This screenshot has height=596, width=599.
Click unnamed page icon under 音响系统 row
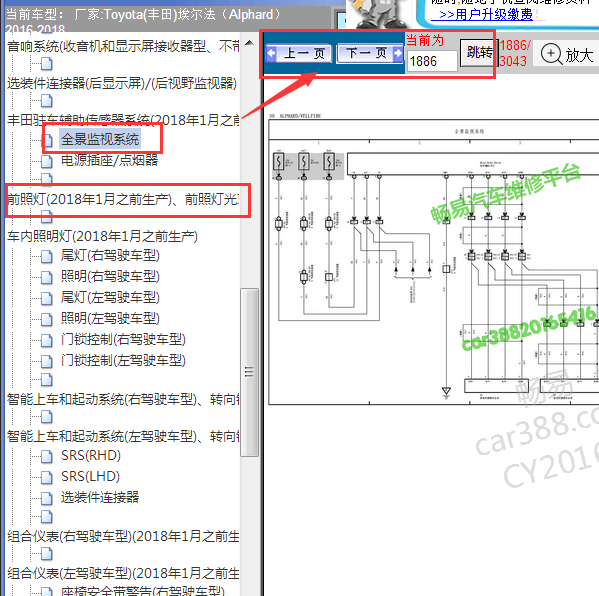coord(47,64)
